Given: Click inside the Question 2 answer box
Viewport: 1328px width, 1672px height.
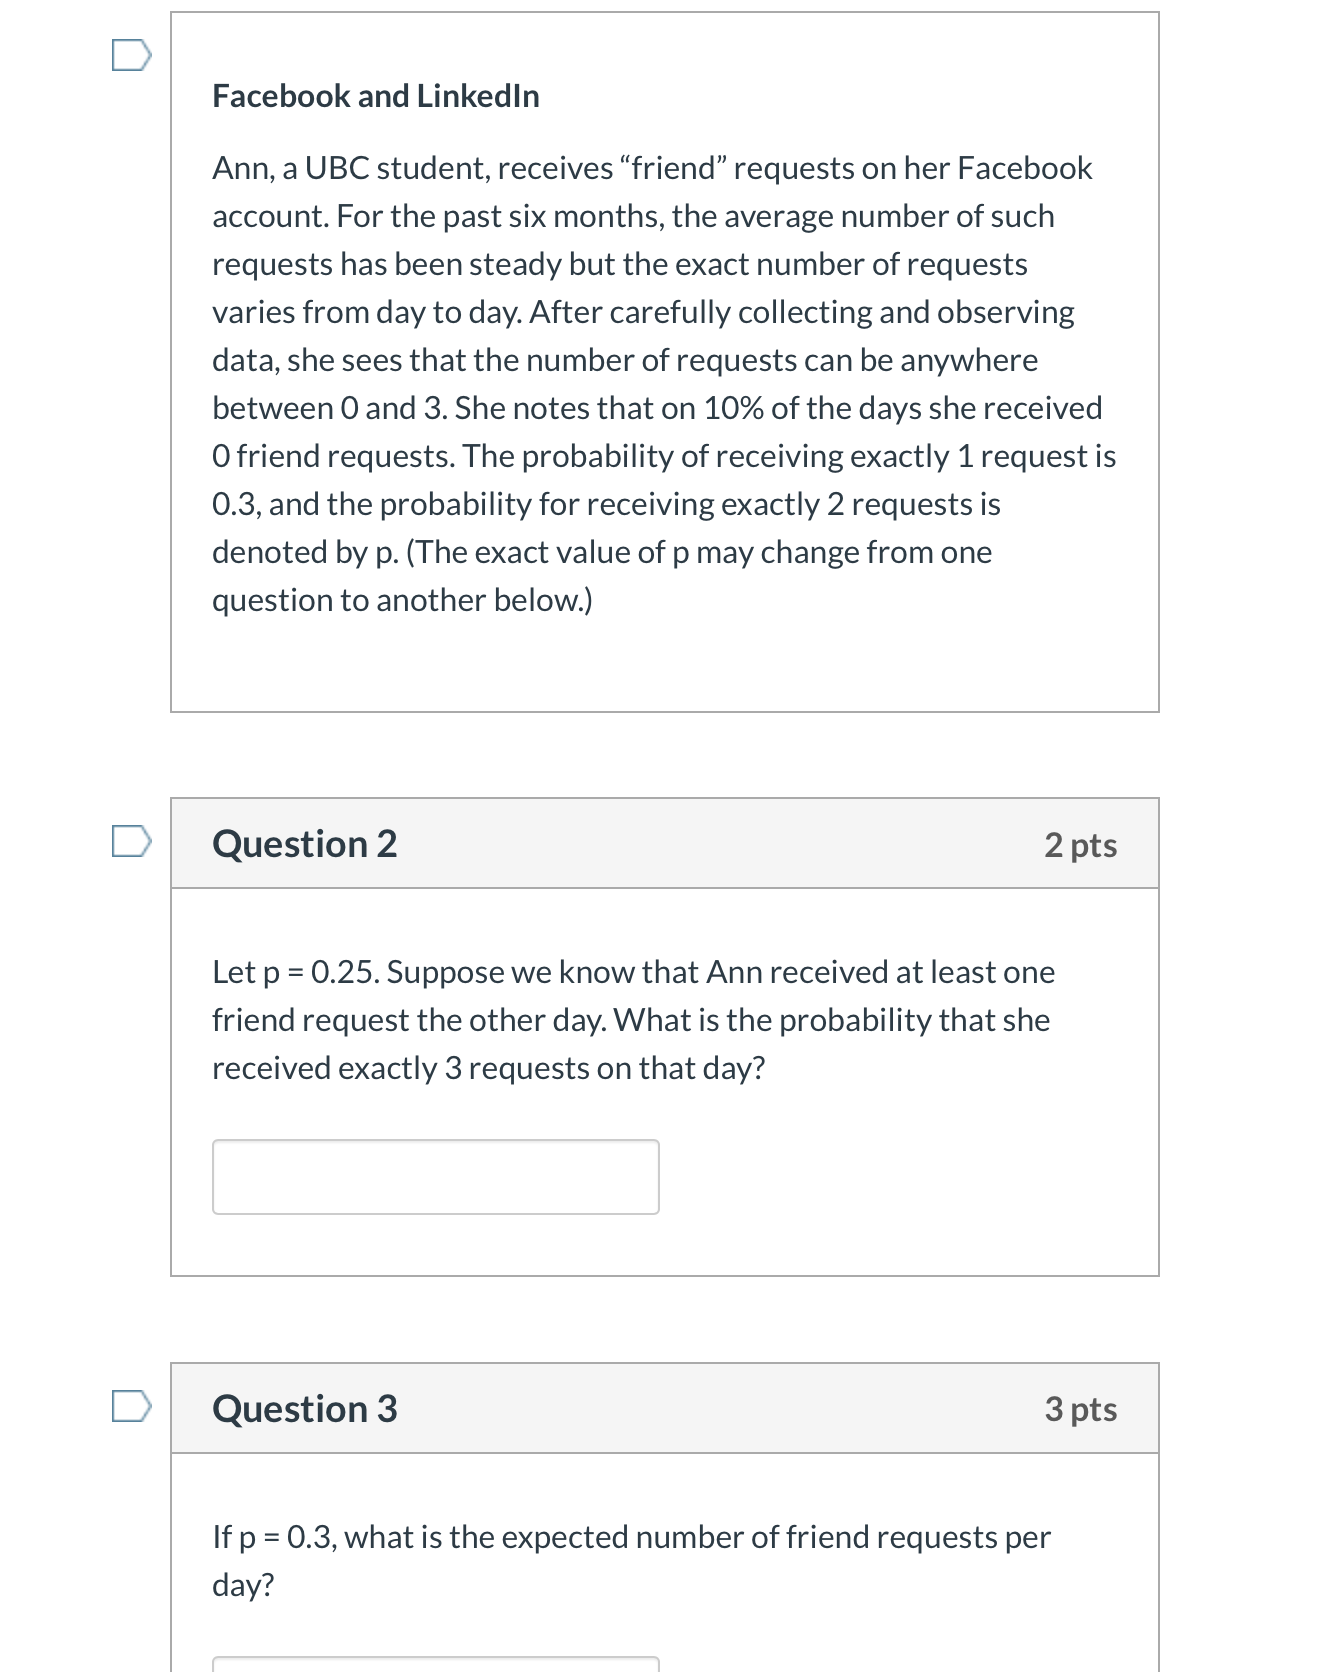Looking at the screenshot, I should pyautogui.click(x=435, y=1177).
